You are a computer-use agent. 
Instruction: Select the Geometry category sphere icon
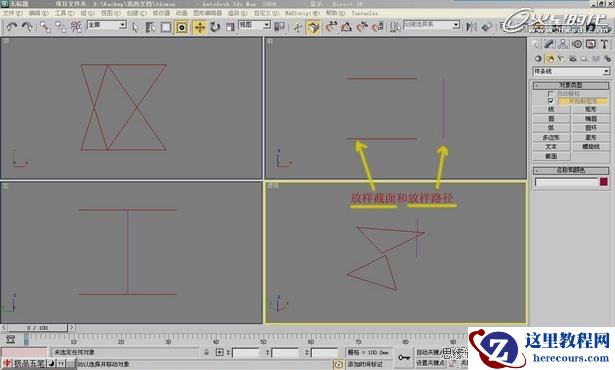538,59
